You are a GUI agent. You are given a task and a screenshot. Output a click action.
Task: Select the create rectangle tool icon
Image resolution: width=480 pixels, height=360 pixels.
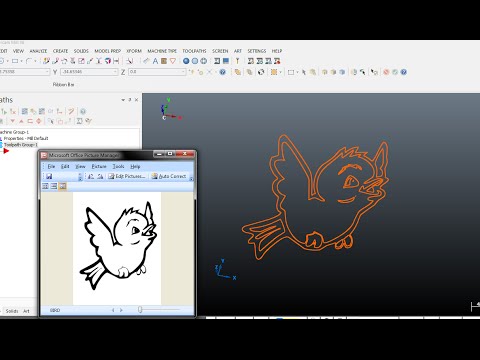click(x=15, y=61)
